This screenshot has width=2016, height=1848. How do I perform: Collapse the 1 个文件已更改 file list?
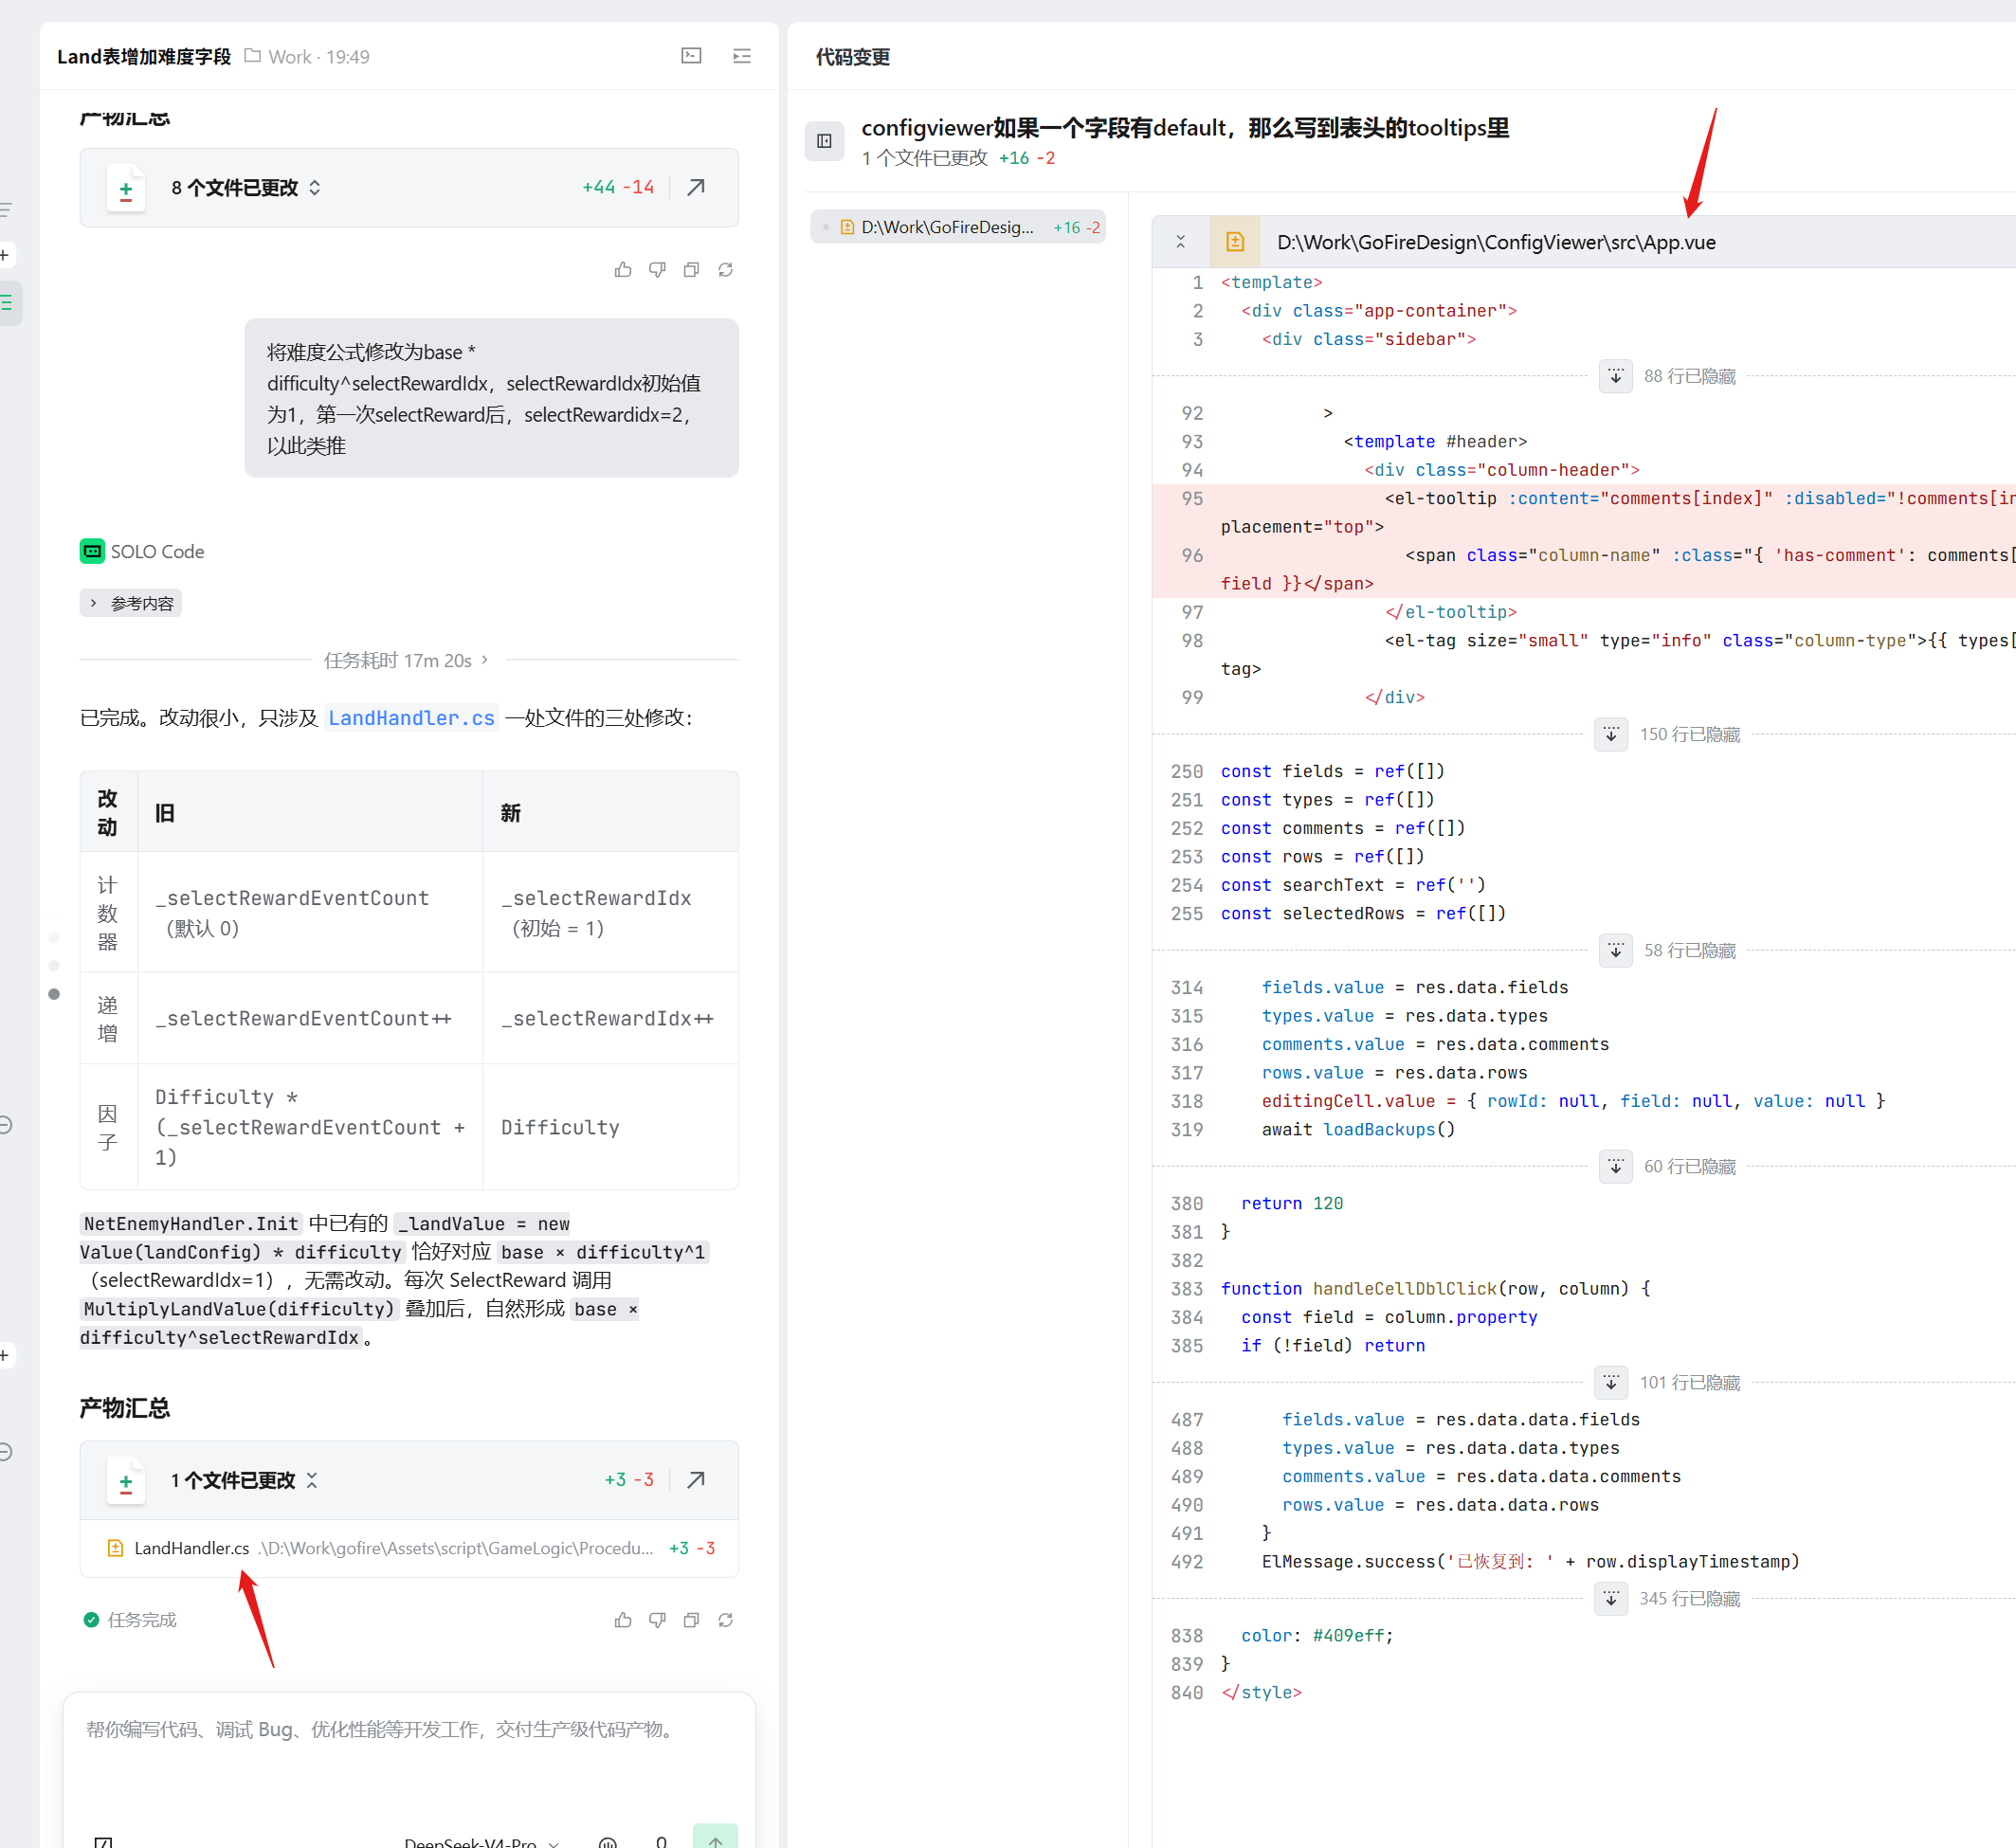point(312,1479)
